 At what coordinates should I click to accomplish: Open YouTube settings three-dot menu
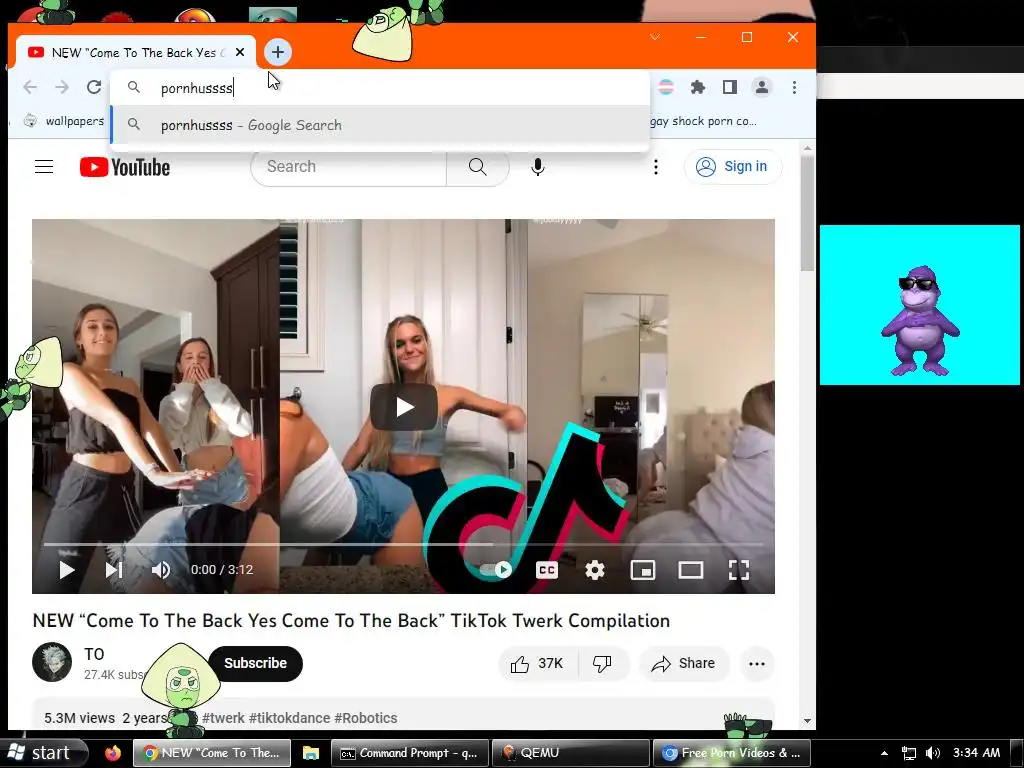point(656,167)
